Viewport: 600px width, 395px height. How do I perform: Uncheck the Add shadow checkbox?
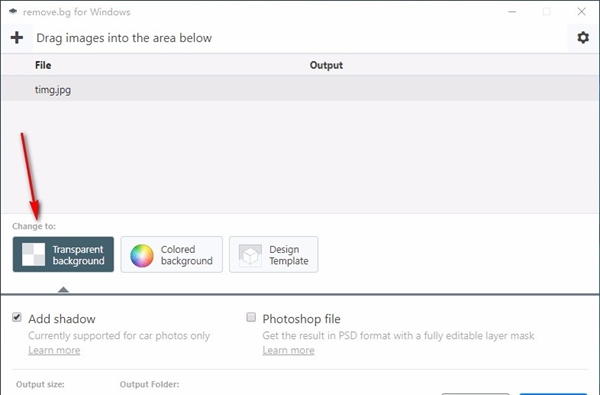pyautogui.click(x=17, y=317)
